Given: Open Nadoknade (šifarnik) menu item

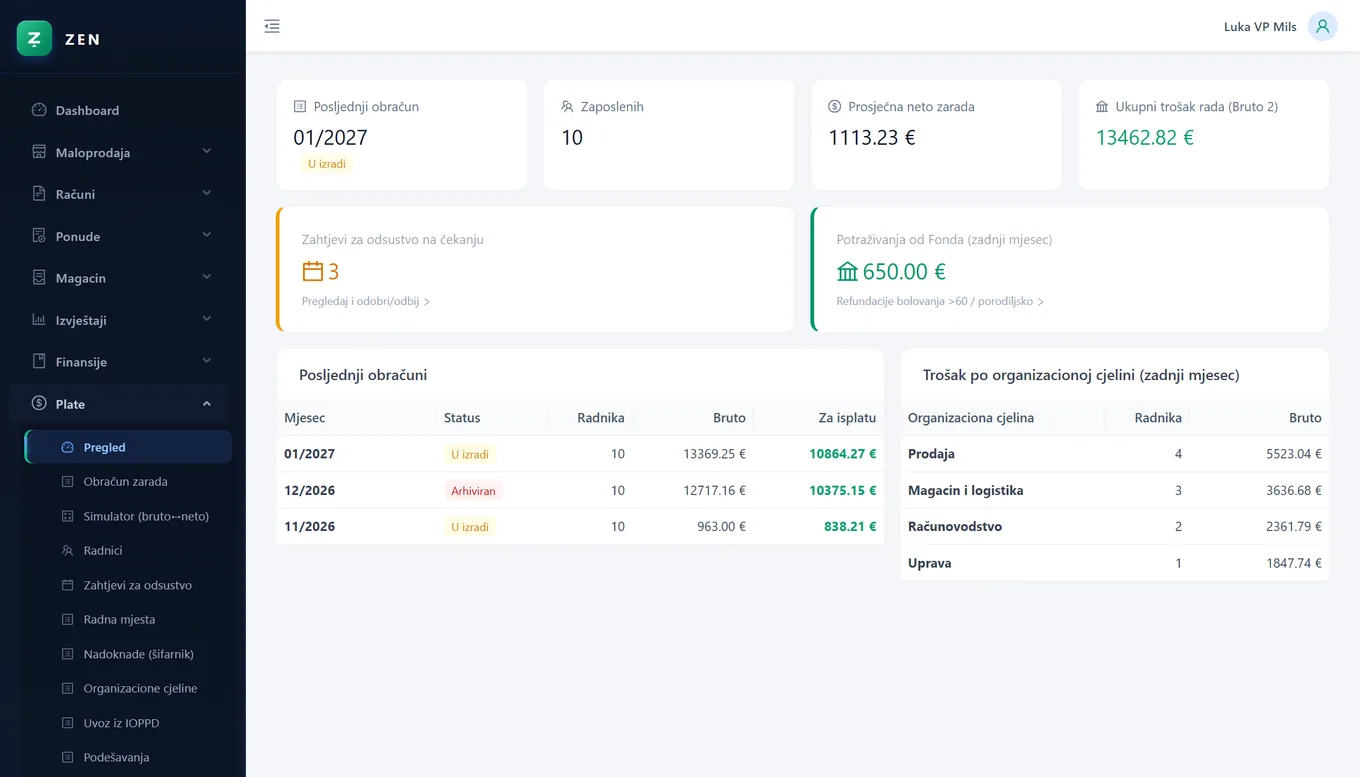Looking at the screenshot, I should pyautogui.click(x=128, y=654).
